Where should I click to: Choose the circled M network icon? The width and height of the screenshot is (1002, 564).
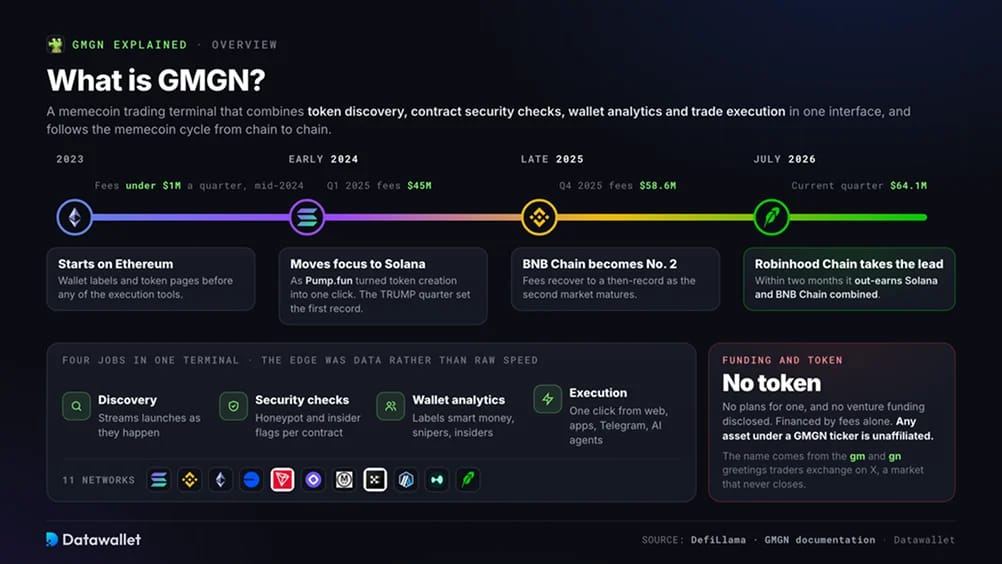(344, 480)
